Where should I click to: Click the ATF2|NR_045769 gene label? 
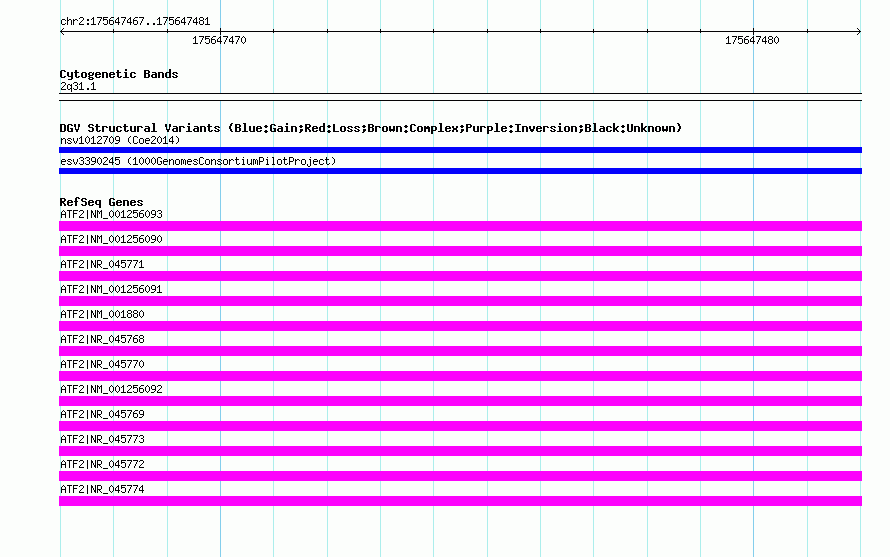click(x=102, y=414)
